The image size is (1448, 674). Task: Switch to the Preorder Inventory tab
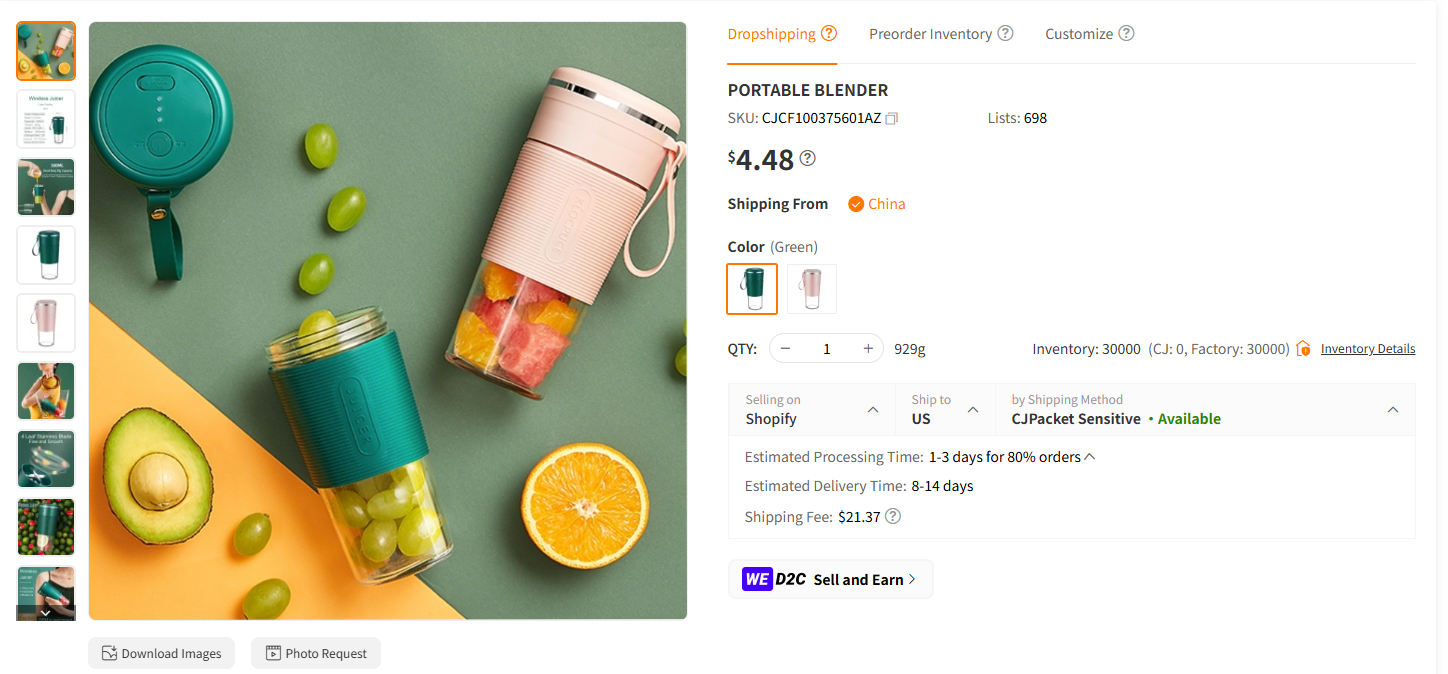tap(930, 33)
